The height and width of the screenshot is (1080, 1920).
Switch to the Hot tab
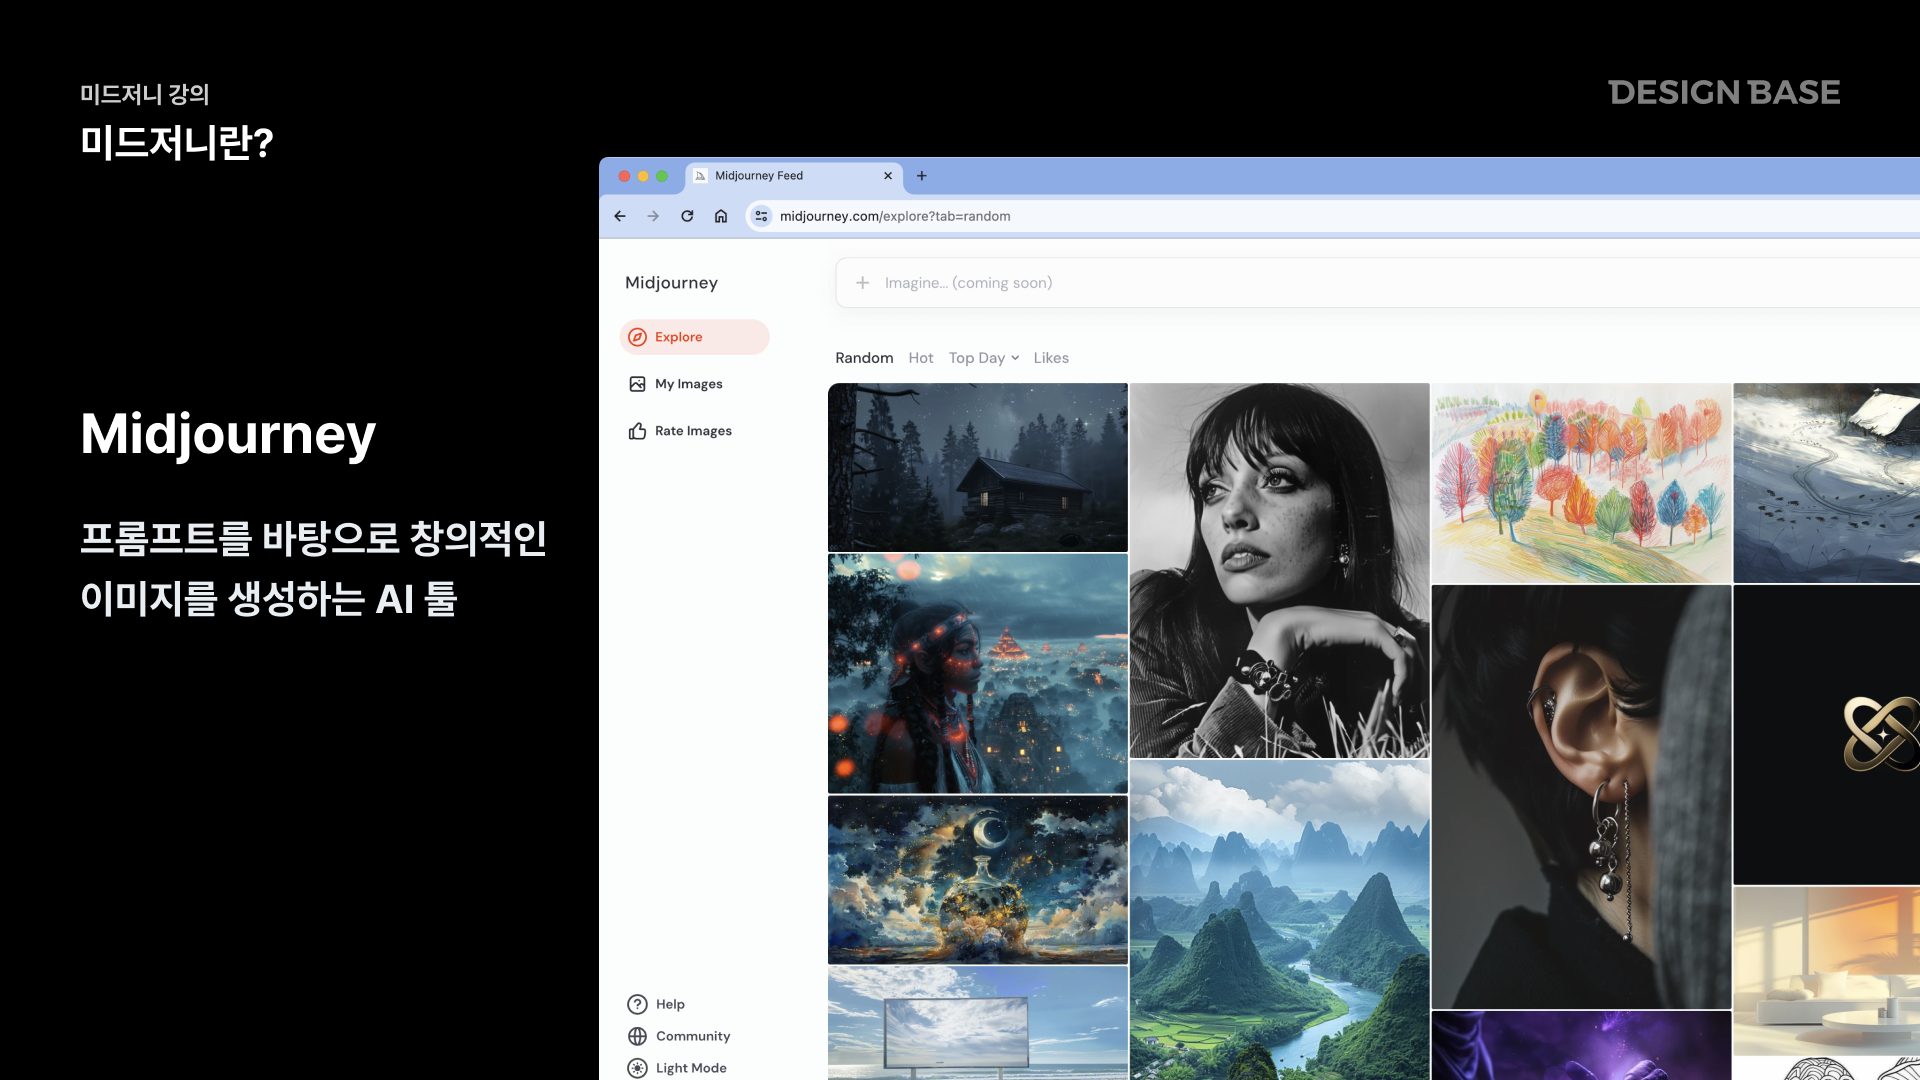(921, 358)
